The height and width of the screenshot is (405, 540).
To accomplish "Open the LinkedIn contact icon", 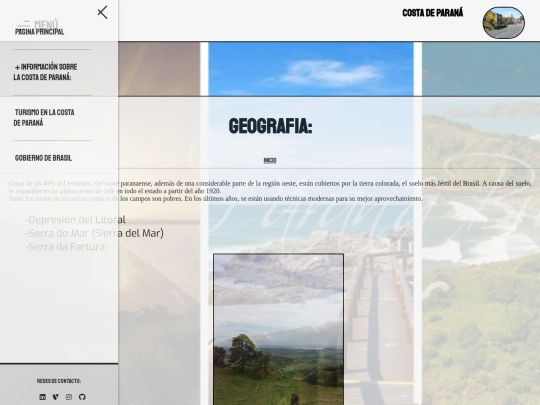I will tap(42, 397).
